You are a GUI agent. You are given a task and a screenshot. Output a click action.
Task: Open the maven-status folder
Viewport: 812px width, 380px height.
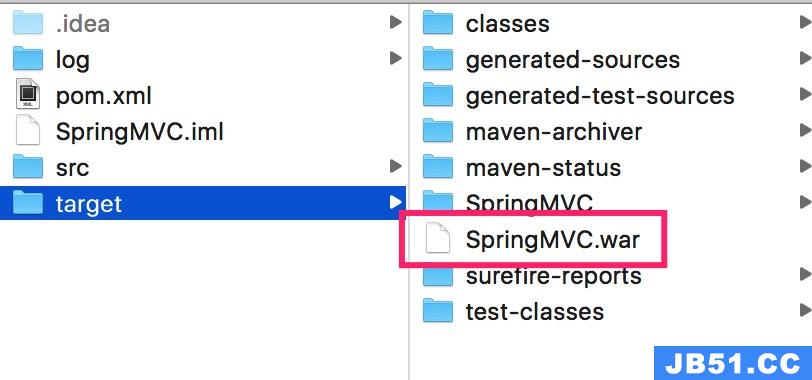click(x=611, y=167)
